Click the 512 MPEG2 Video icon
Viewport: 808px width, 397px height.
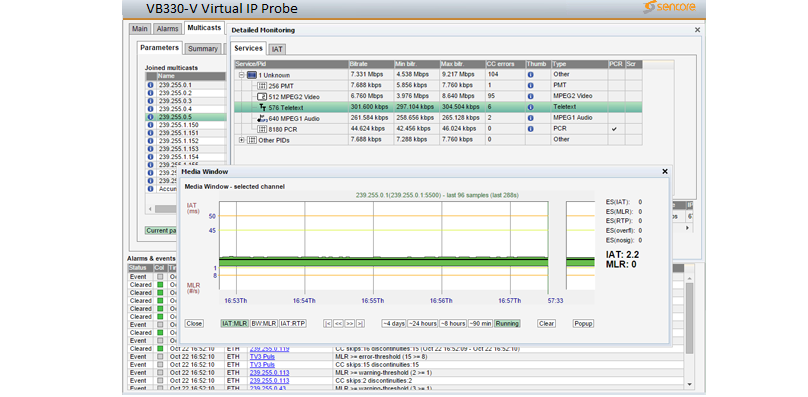262,96
